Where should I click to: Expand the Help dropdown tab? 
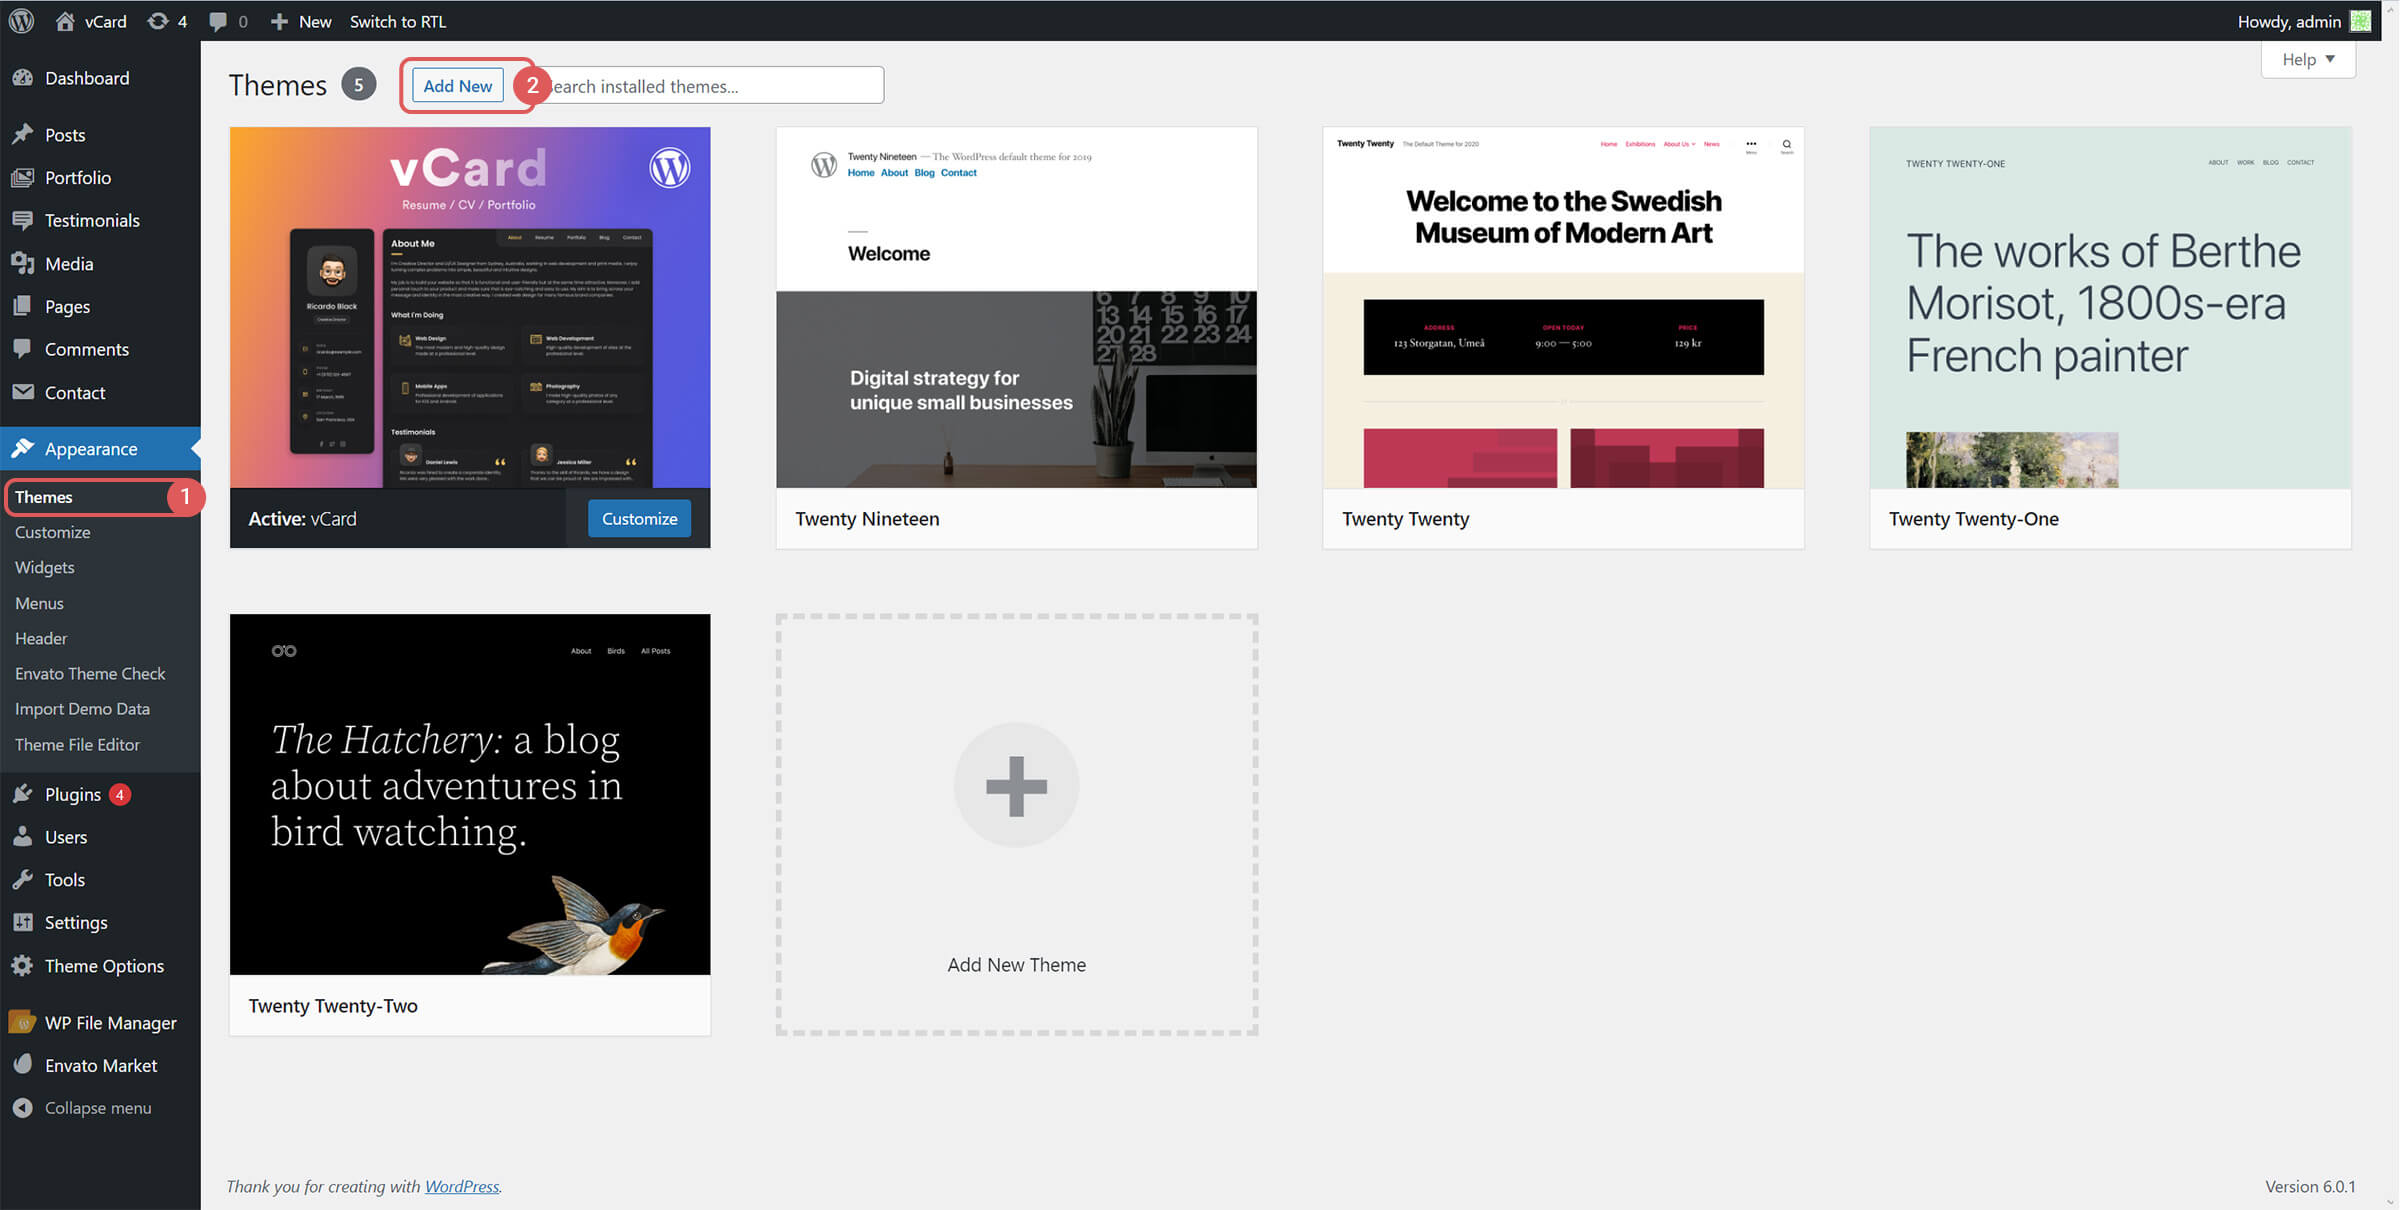[x=2308, y=59]
